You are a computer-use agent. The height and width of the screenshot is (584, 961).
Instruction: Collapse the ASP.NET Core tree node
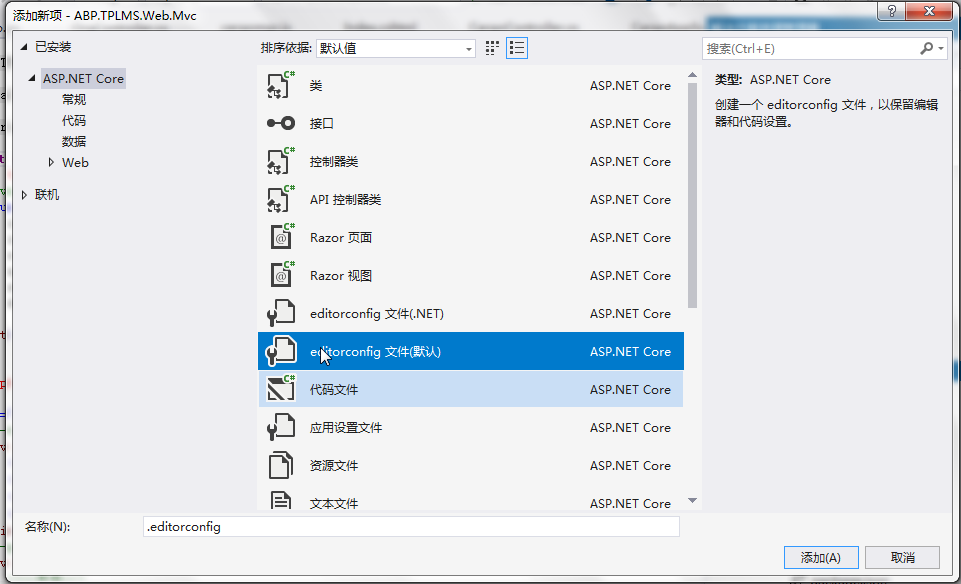(x=32, y=78)
